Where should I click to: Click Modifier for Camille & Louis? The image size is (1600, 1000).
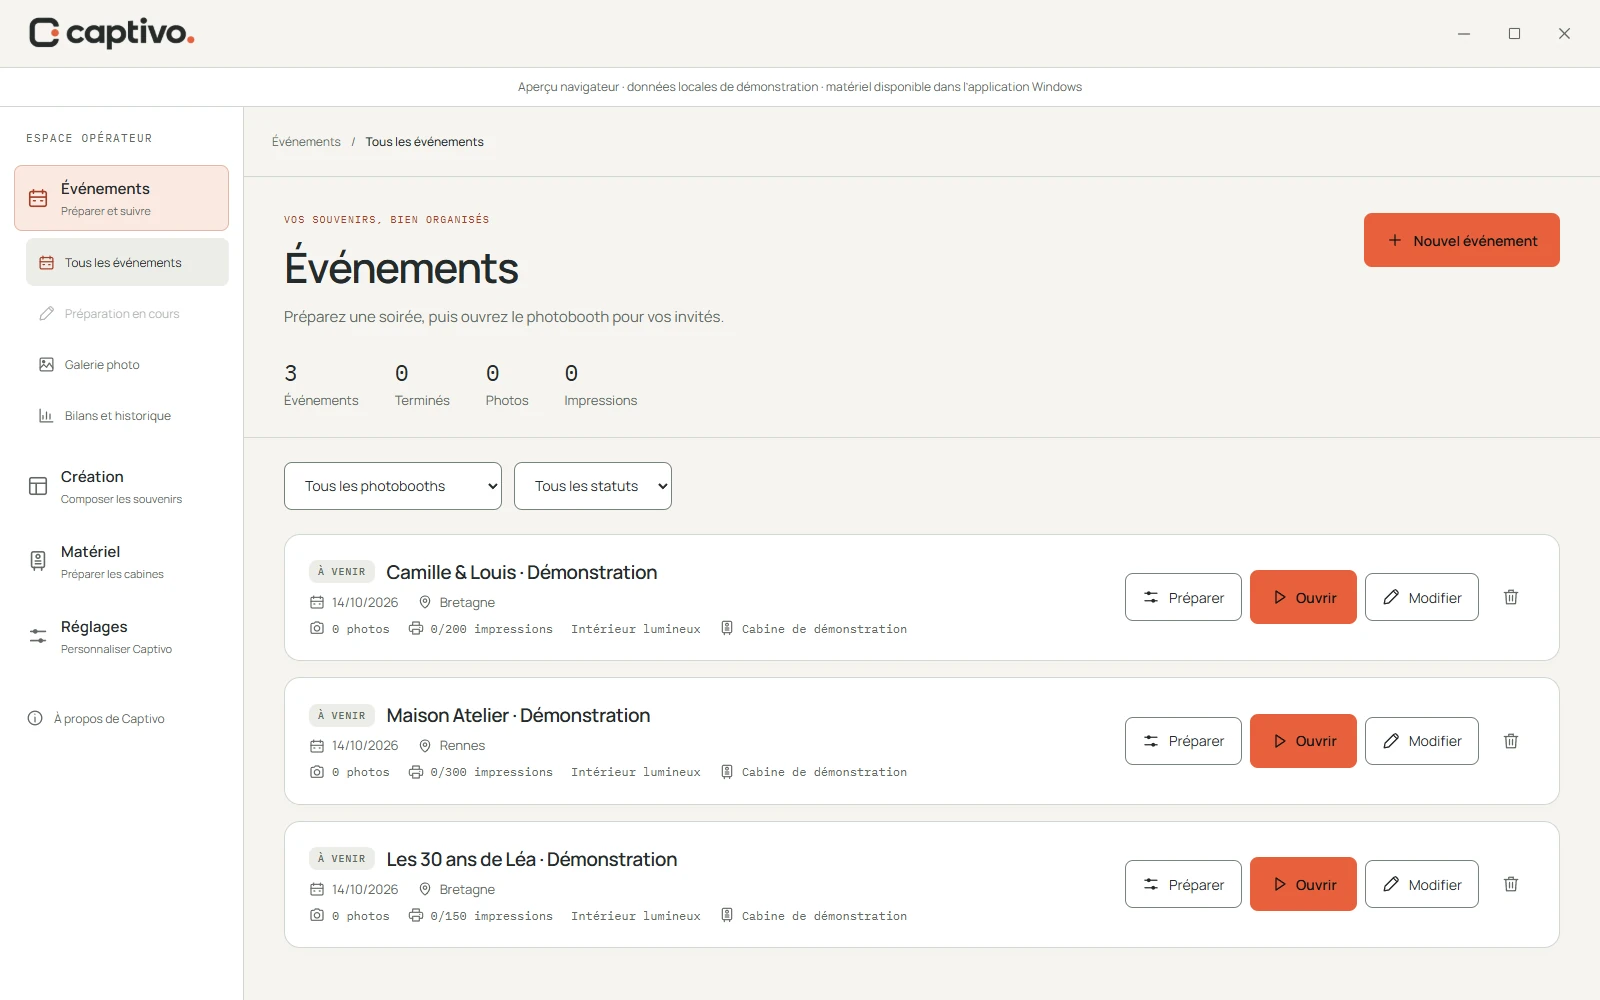[1422, 597]
